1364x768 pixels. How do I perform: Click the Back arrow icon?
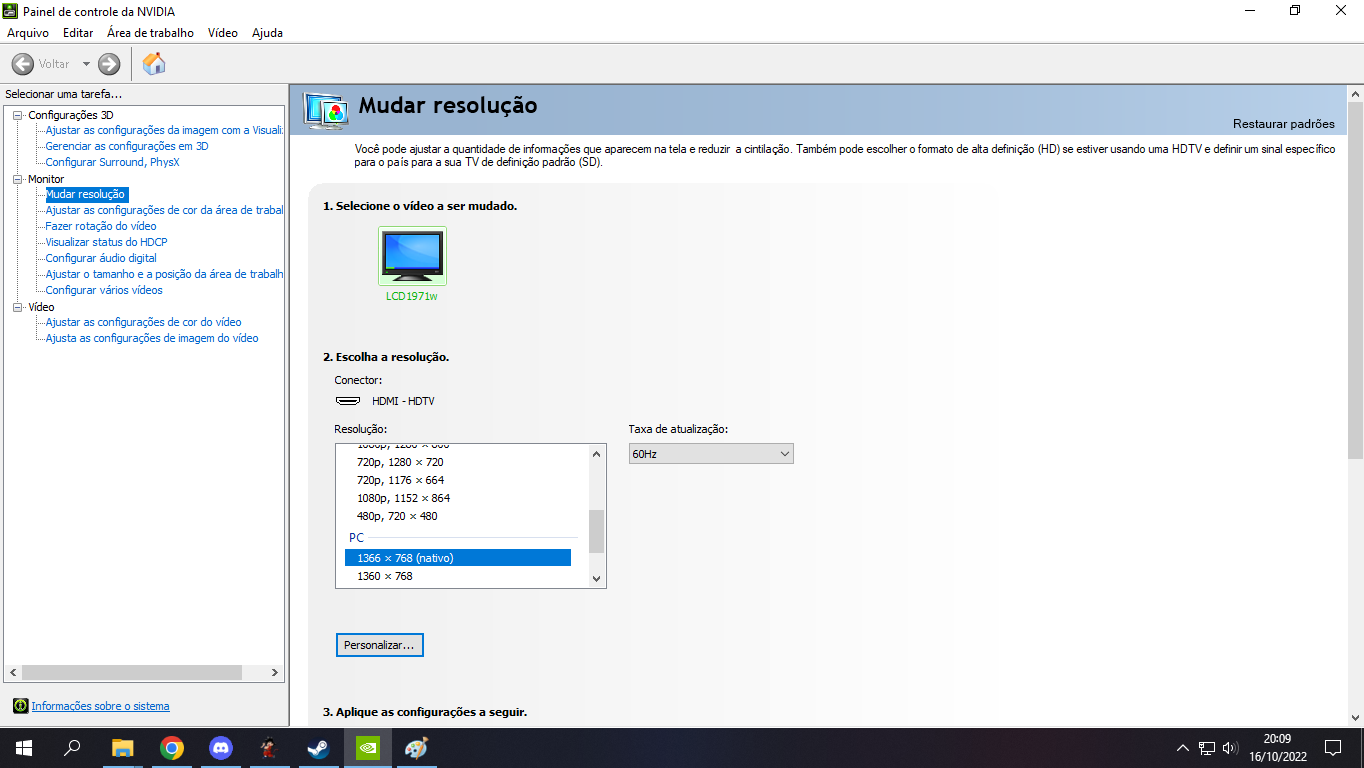click(x=23, y=64)
